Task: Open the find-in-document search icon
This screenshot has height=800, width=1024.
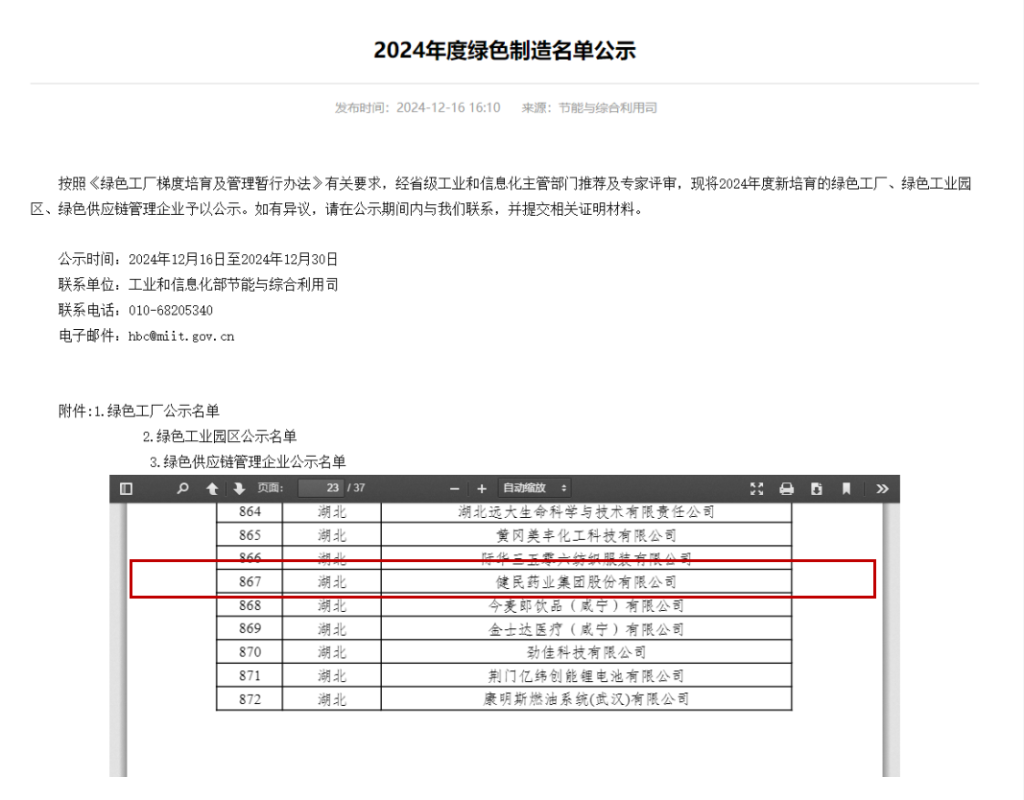Action: pyautogui.click(x=183, y=488)
